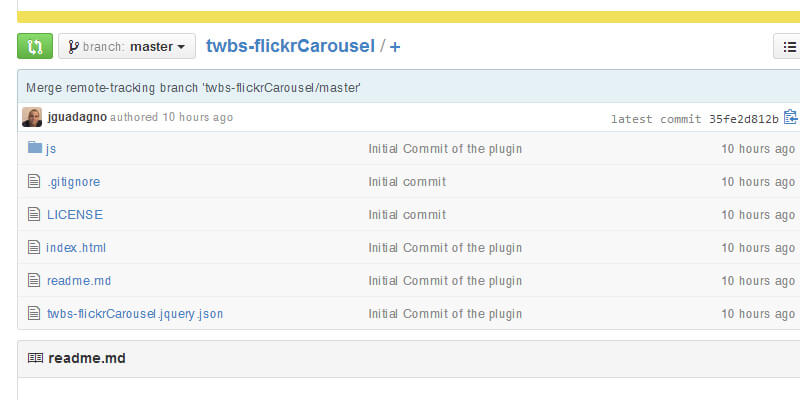The width and height of the screenshot is (800, 400).
Task: Click the plus icon to create new file
Action: coord(395,47)
